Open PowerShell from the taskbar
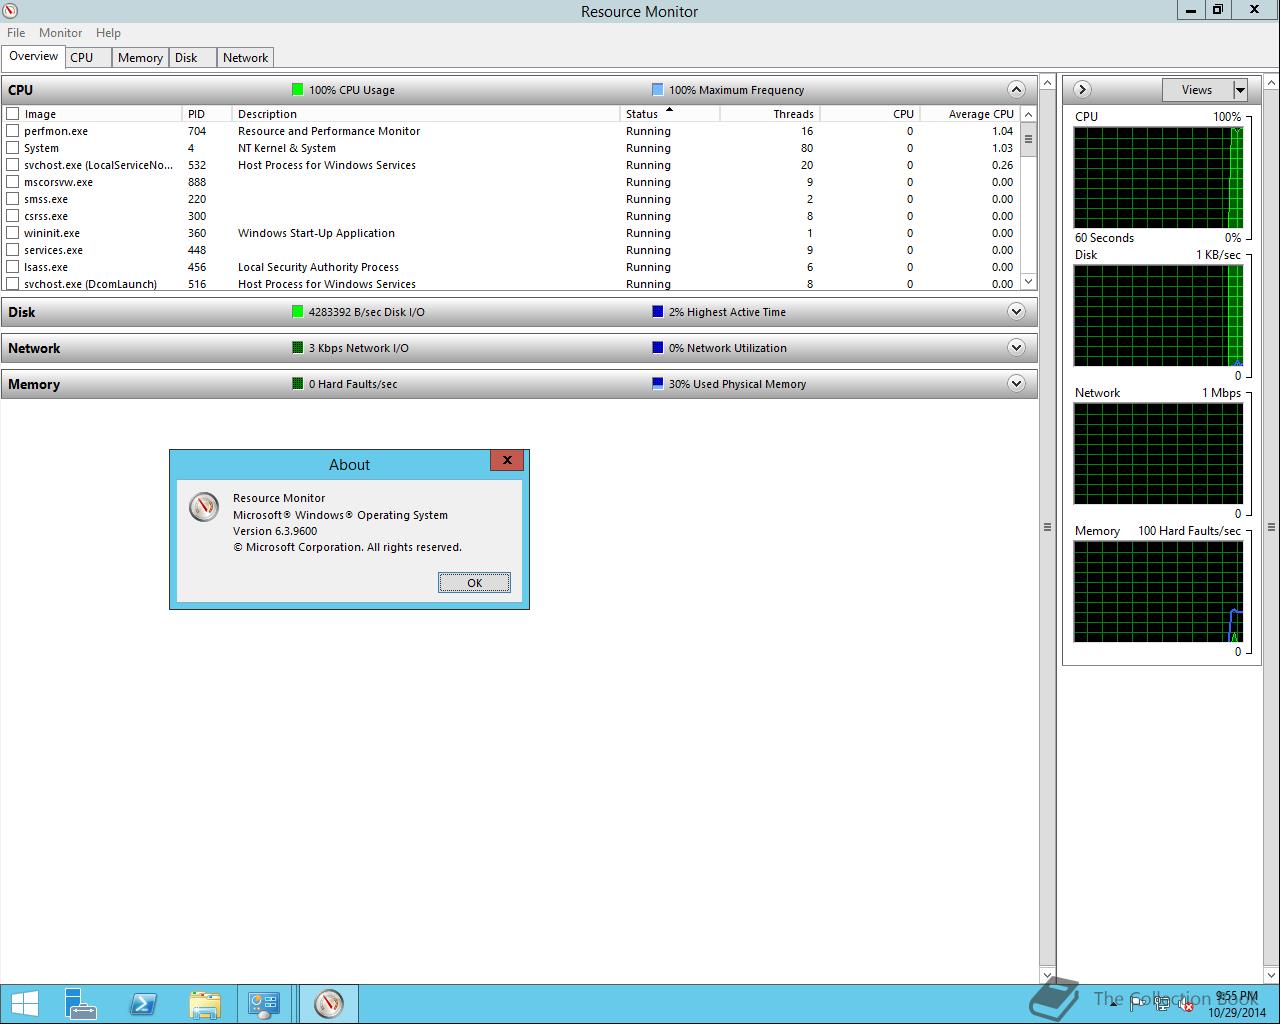Viewport: 1280px width, 1024px height. (x=143, y=1004)
